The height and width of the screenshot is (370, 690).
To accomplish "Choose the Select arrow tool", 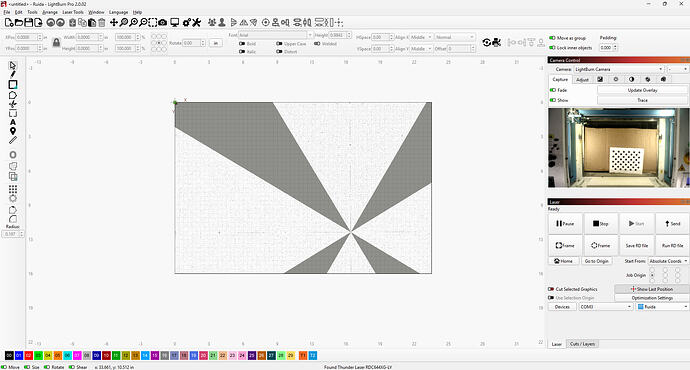I will (13, 66).
